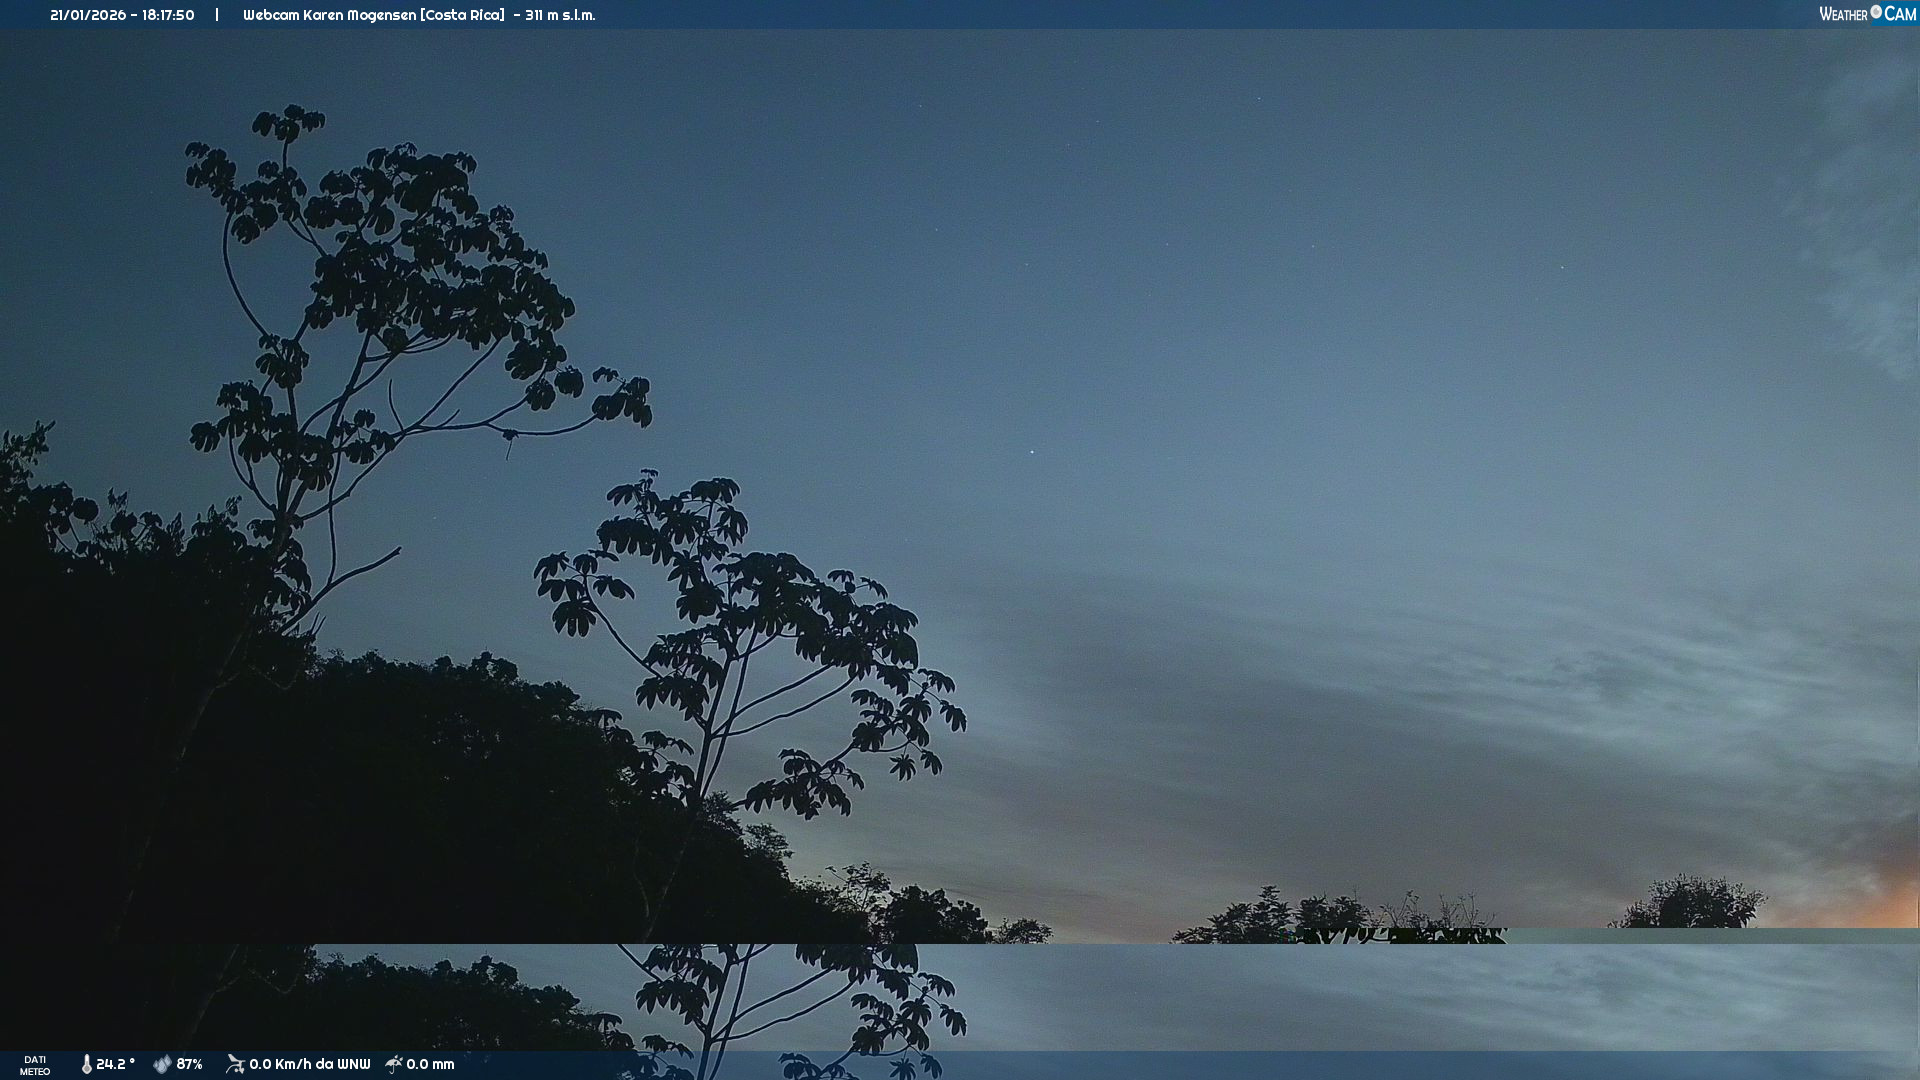Click the 87% humidity value
The width and height of the screenshot is (1920, 1080).
click(x=189, y=1064)
